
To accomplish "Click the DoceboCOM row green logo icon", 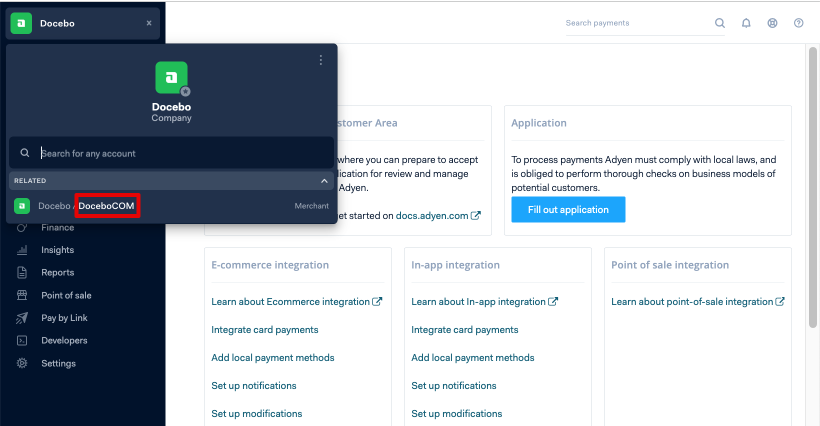I will click(22, 206).
